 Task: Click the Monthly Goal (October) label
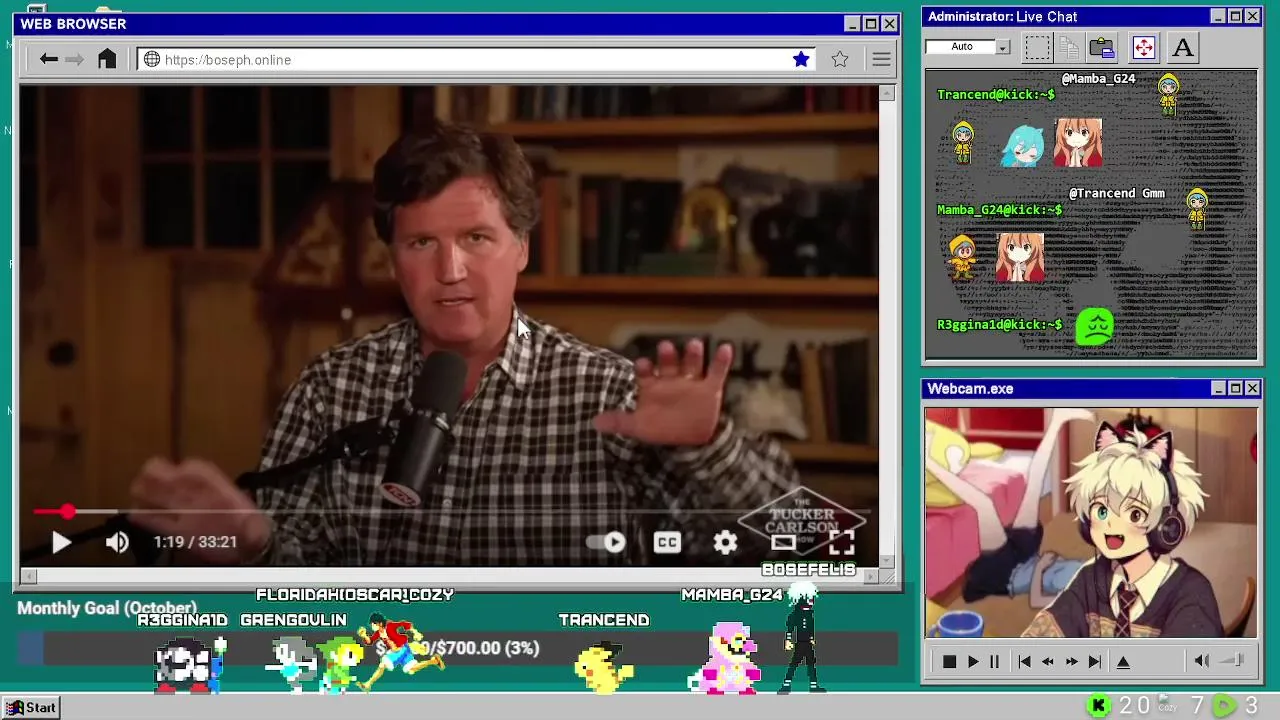[x=107, y=608]
